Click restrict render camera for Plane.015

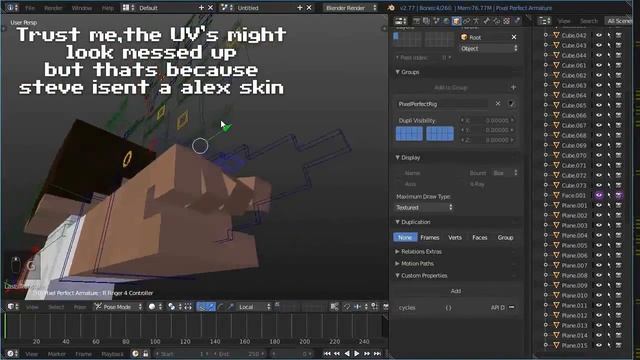click(x=619, y=345)
